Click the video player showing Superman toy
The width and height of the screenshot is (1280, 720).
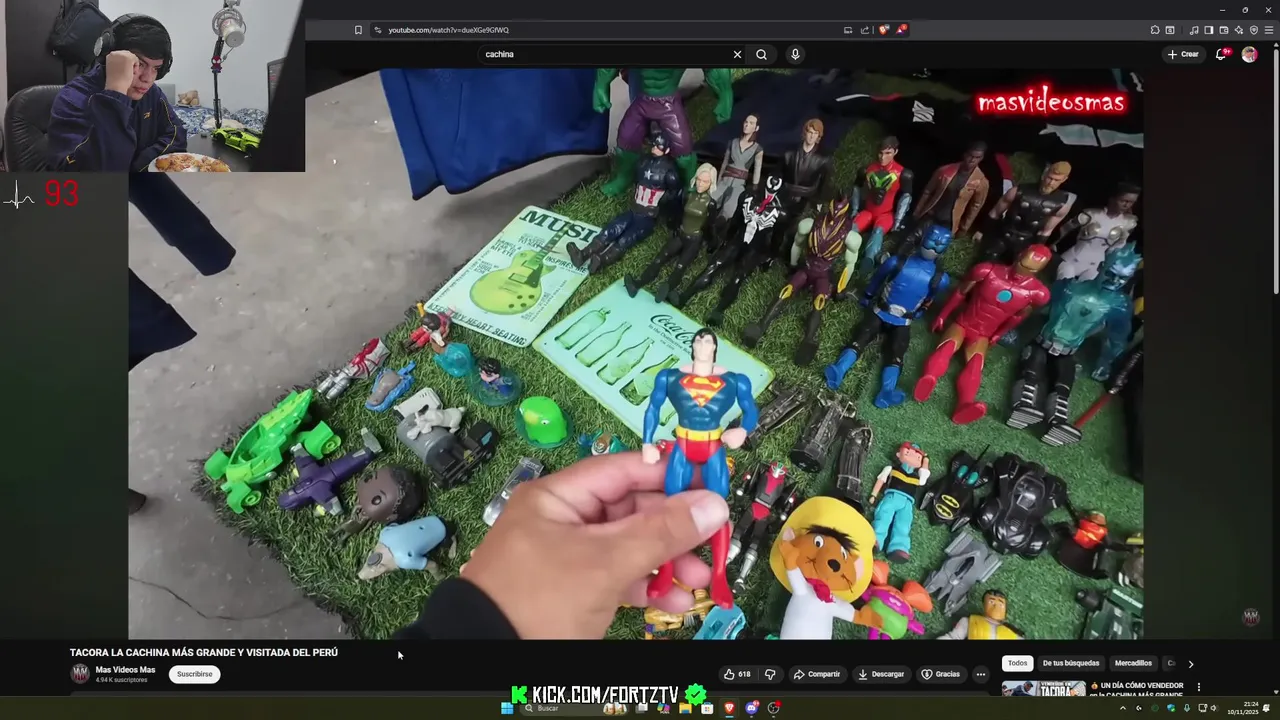coord(636,353)
